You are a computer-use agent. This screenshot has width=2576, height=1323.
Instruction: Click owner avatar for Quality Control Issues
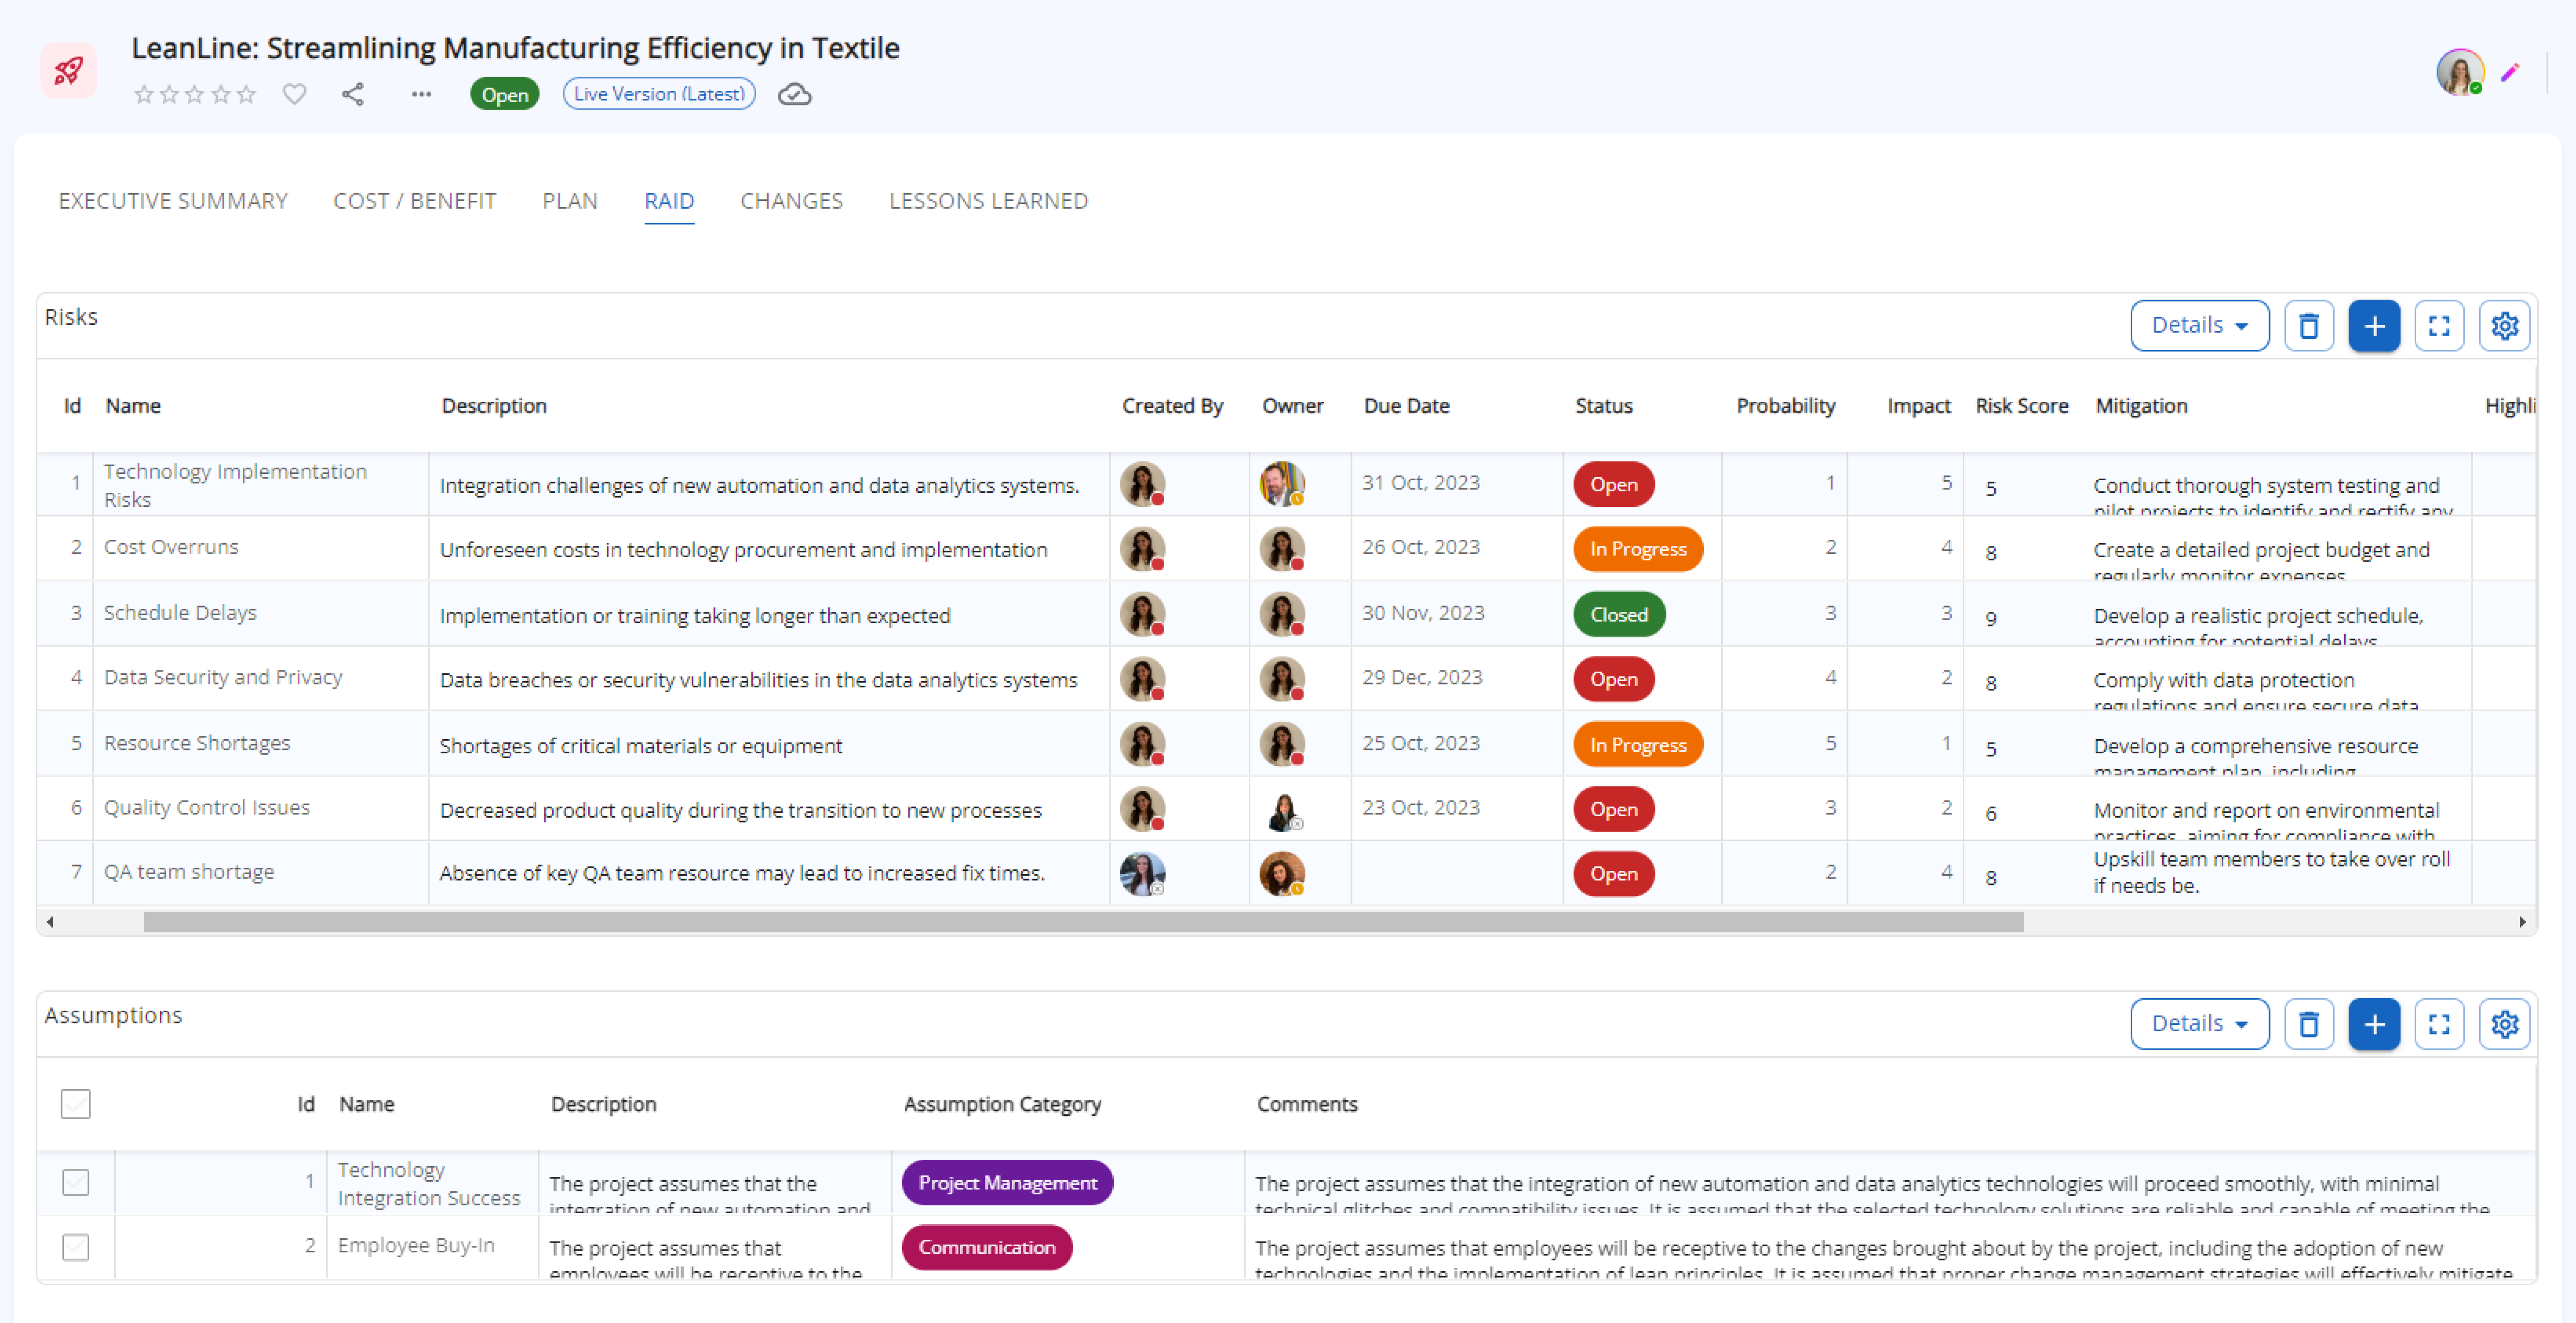(1282, 809)
